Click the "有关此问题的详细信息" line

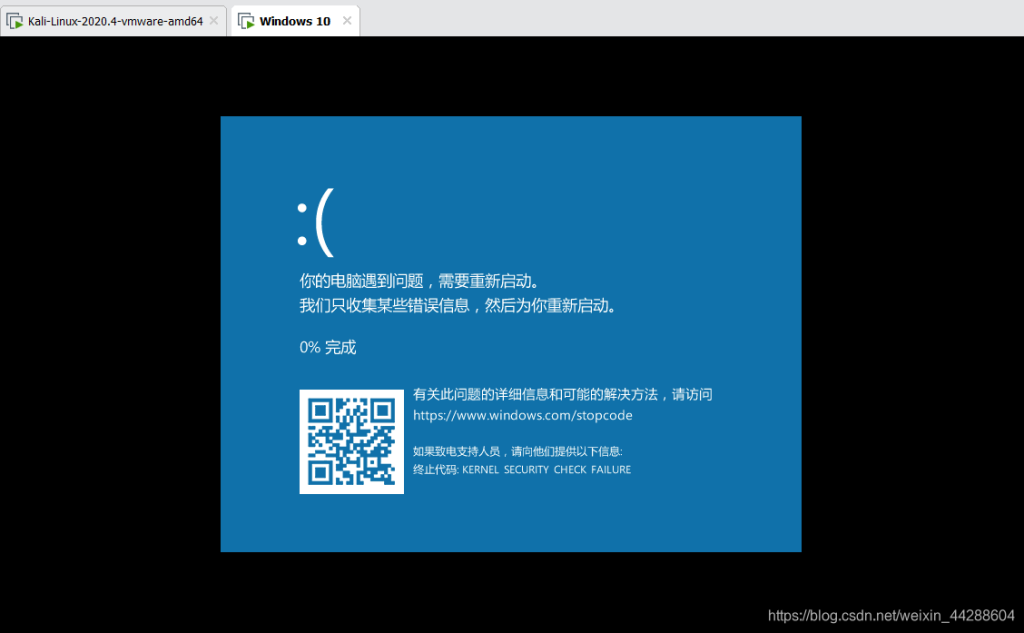[x=562, y=395]
